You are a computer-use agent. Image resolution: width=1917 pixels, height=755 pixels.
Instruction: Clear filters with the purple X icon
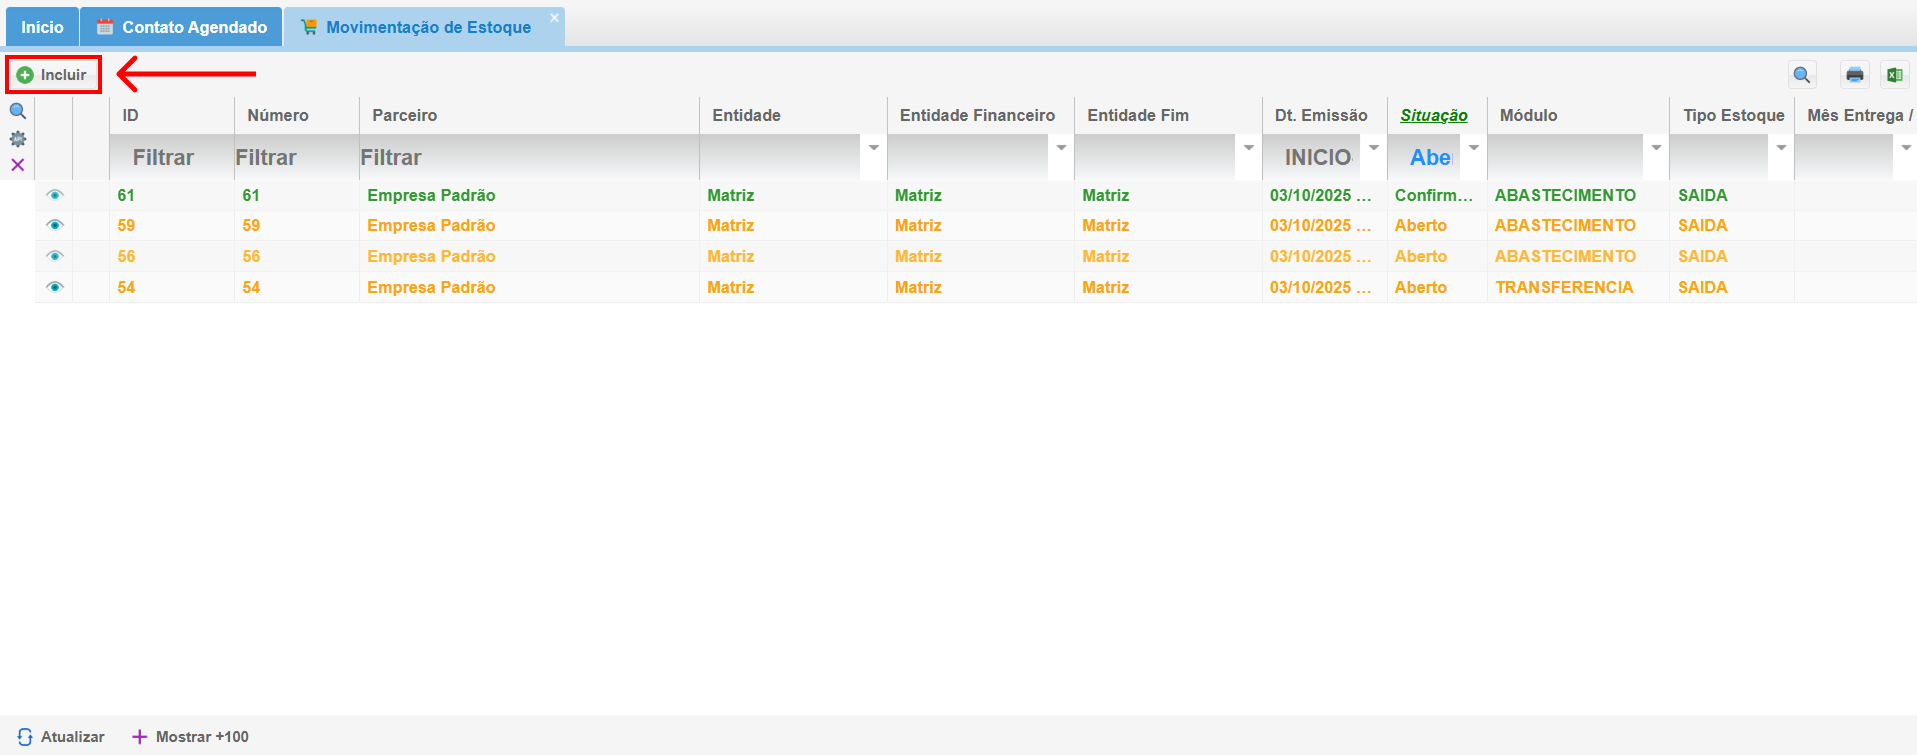click(18, 165)
